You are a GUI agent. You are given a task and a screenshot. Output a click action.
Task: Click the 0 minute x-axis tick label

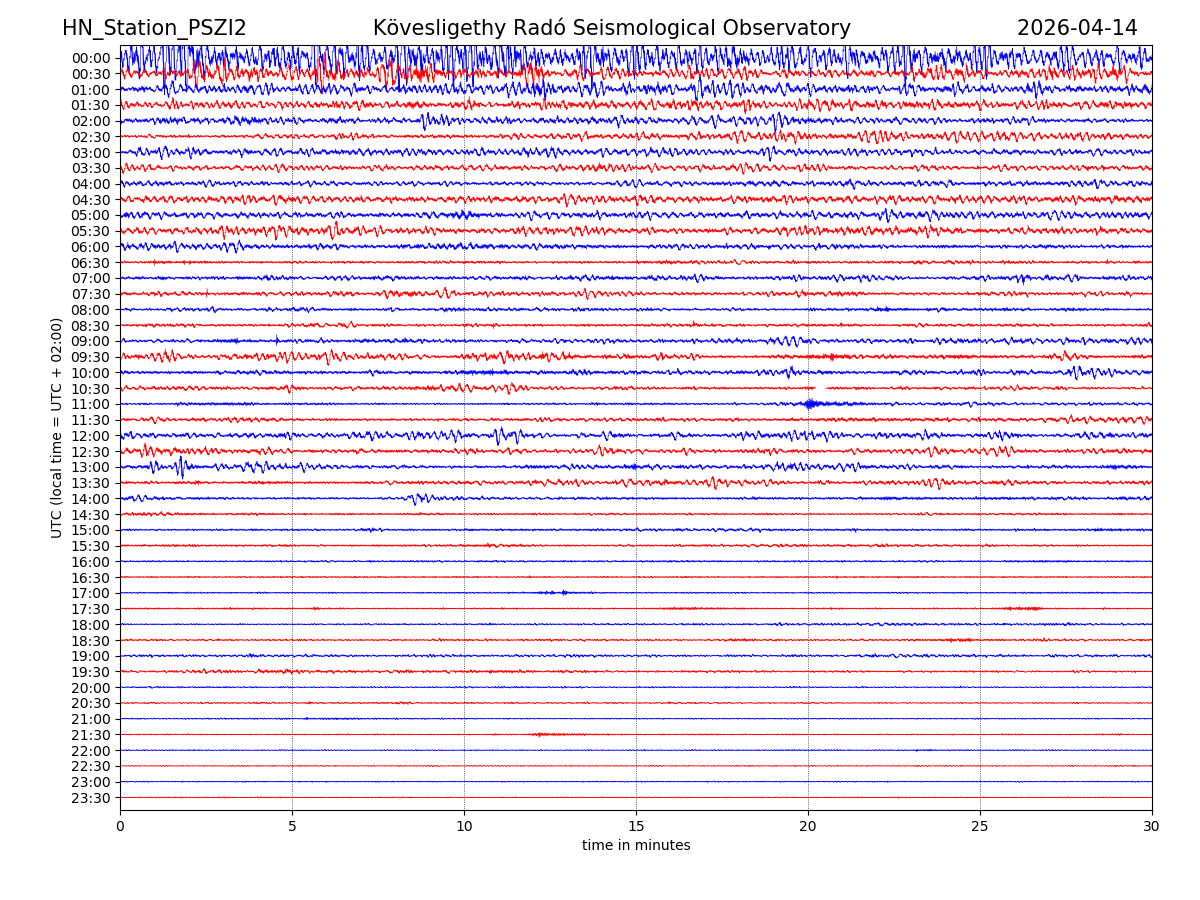[120, 827]
